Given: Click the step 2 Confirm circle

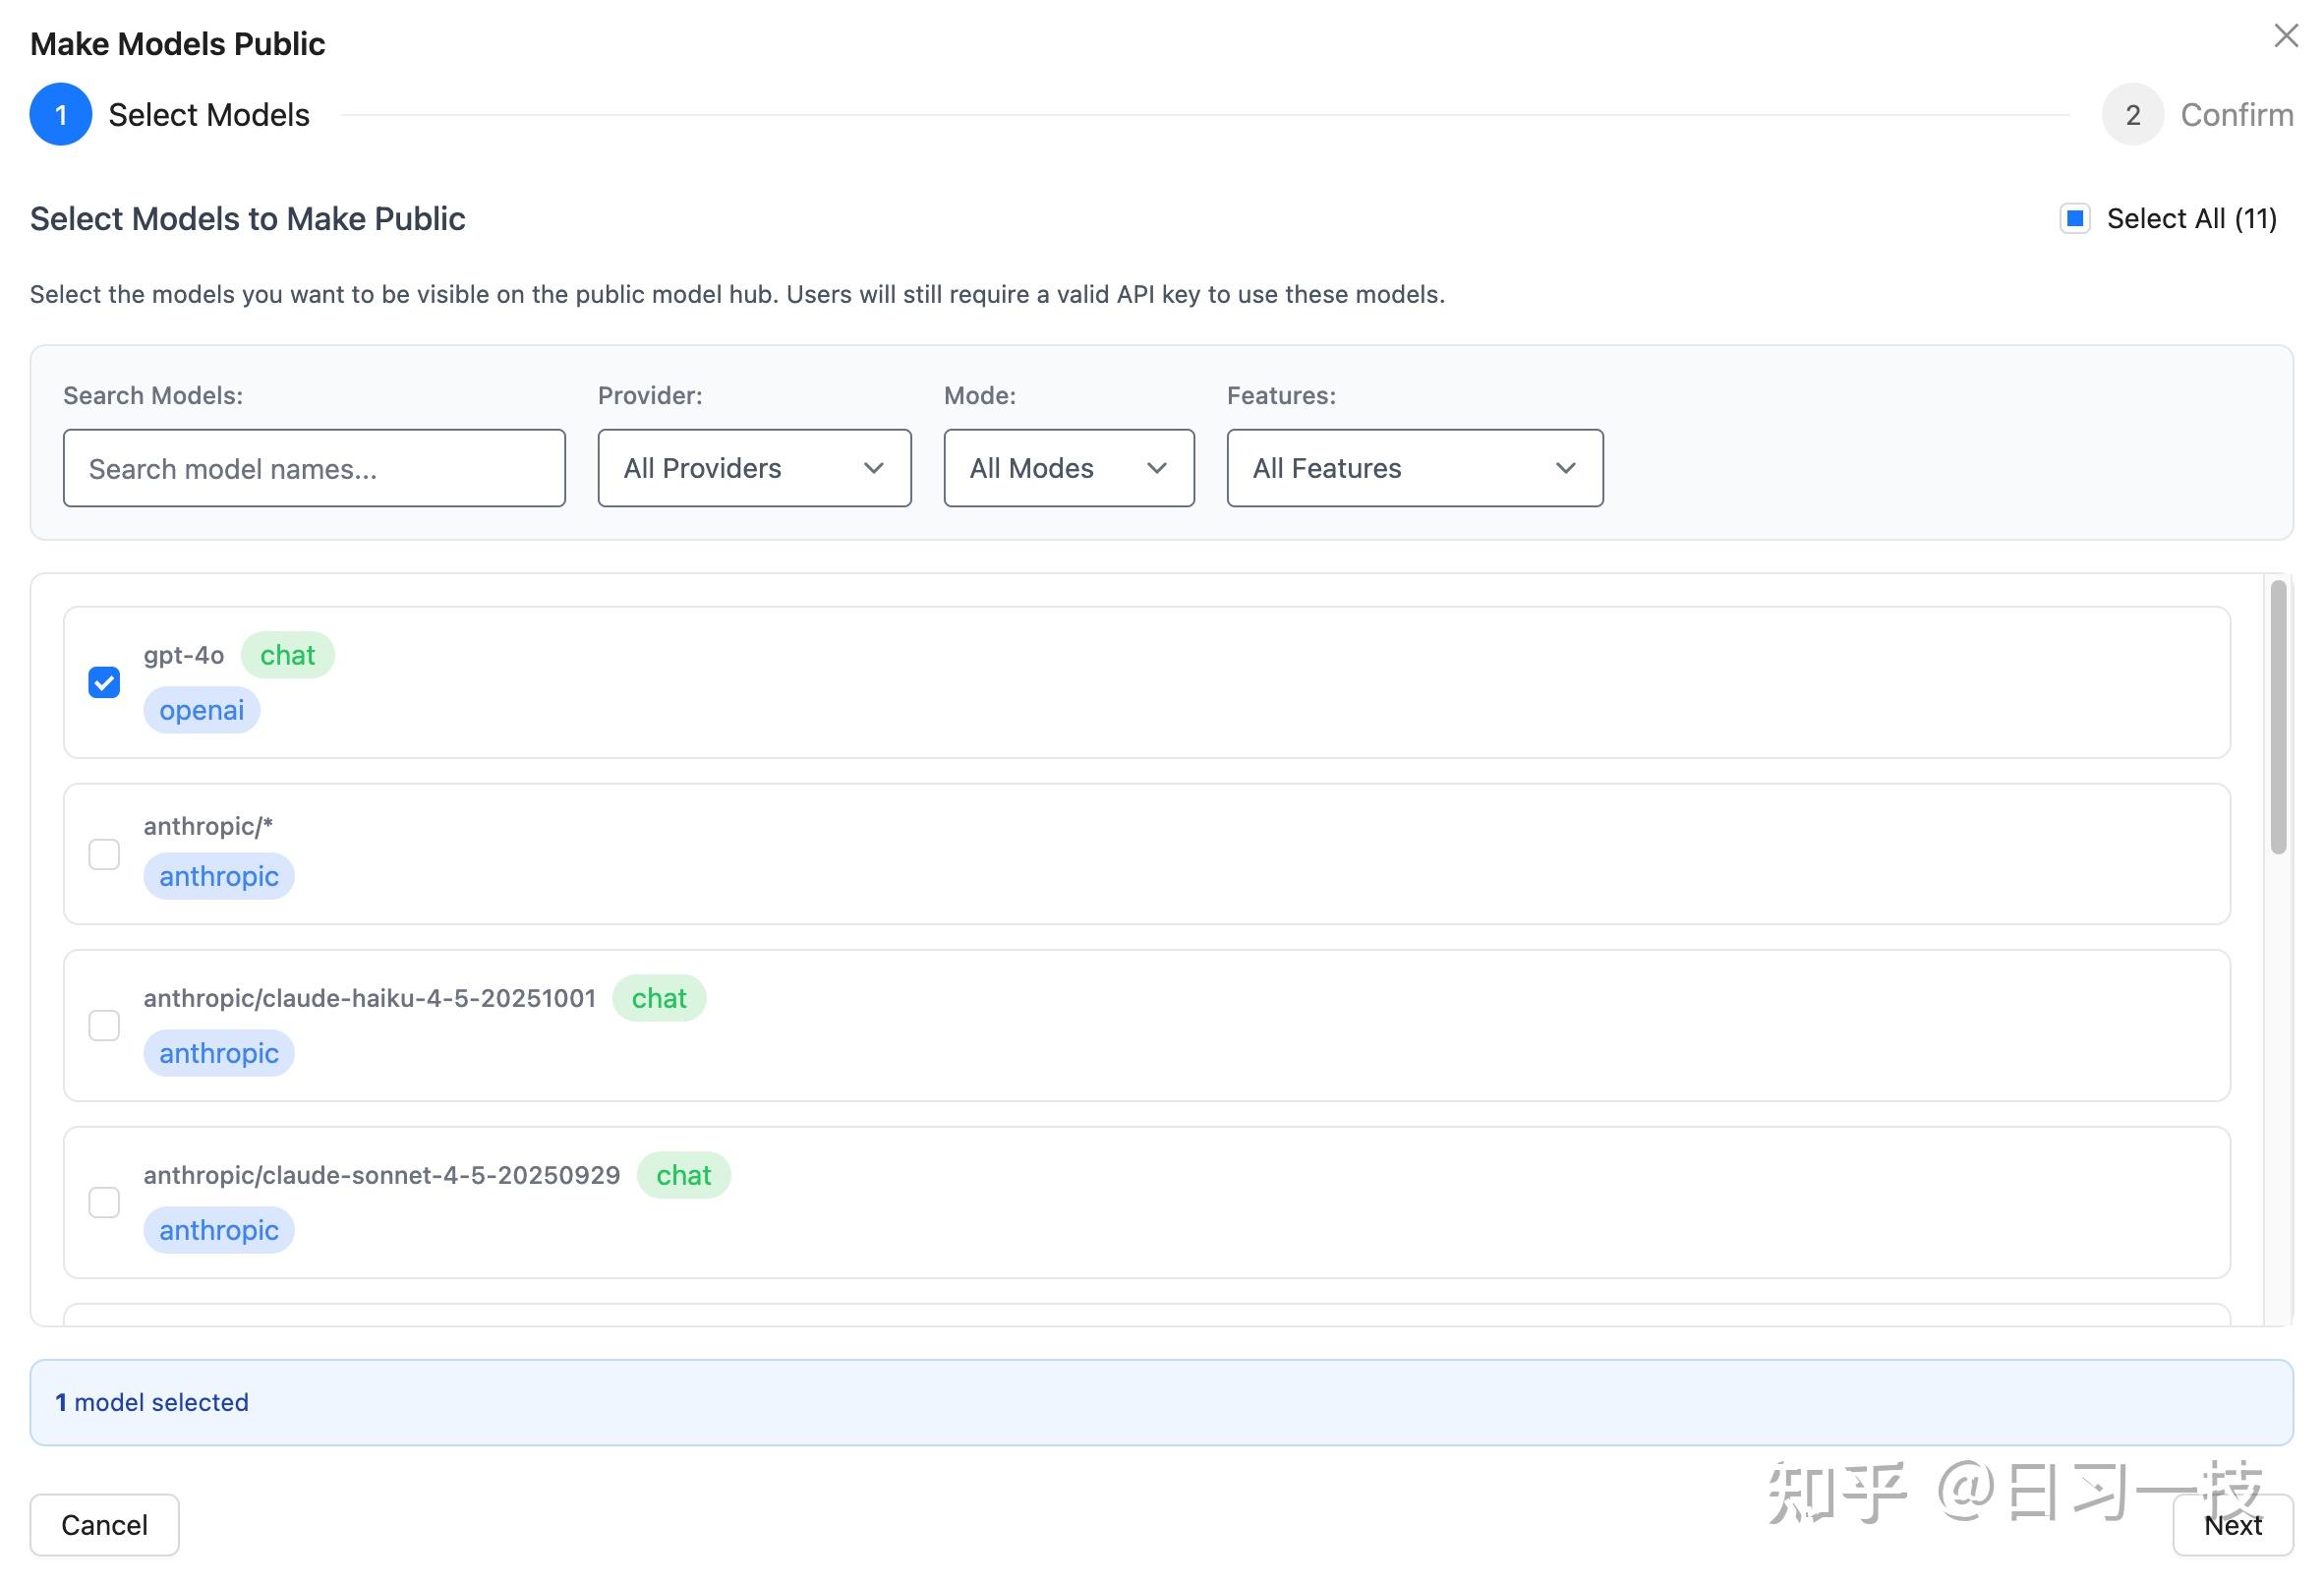Looking at the screenshot, I should tap(2132, 114).
